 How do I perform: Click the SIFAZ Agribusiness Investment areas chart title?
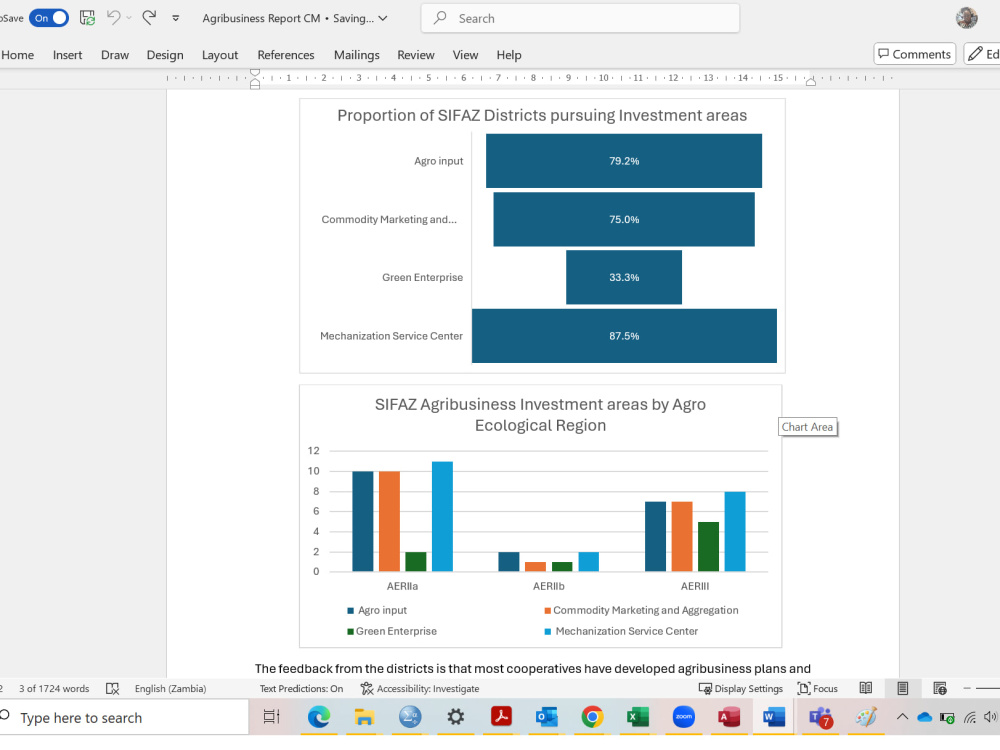tap(540, 415)
